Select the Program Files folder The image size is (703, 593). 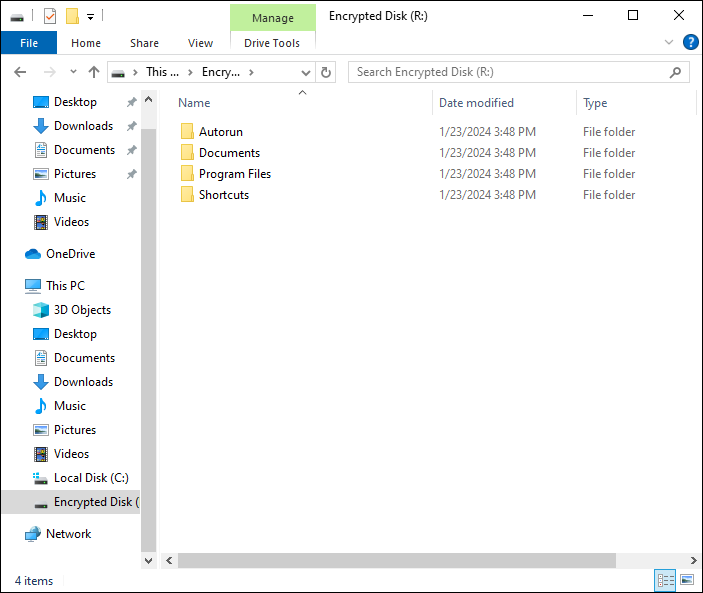[x=234, y=174]
